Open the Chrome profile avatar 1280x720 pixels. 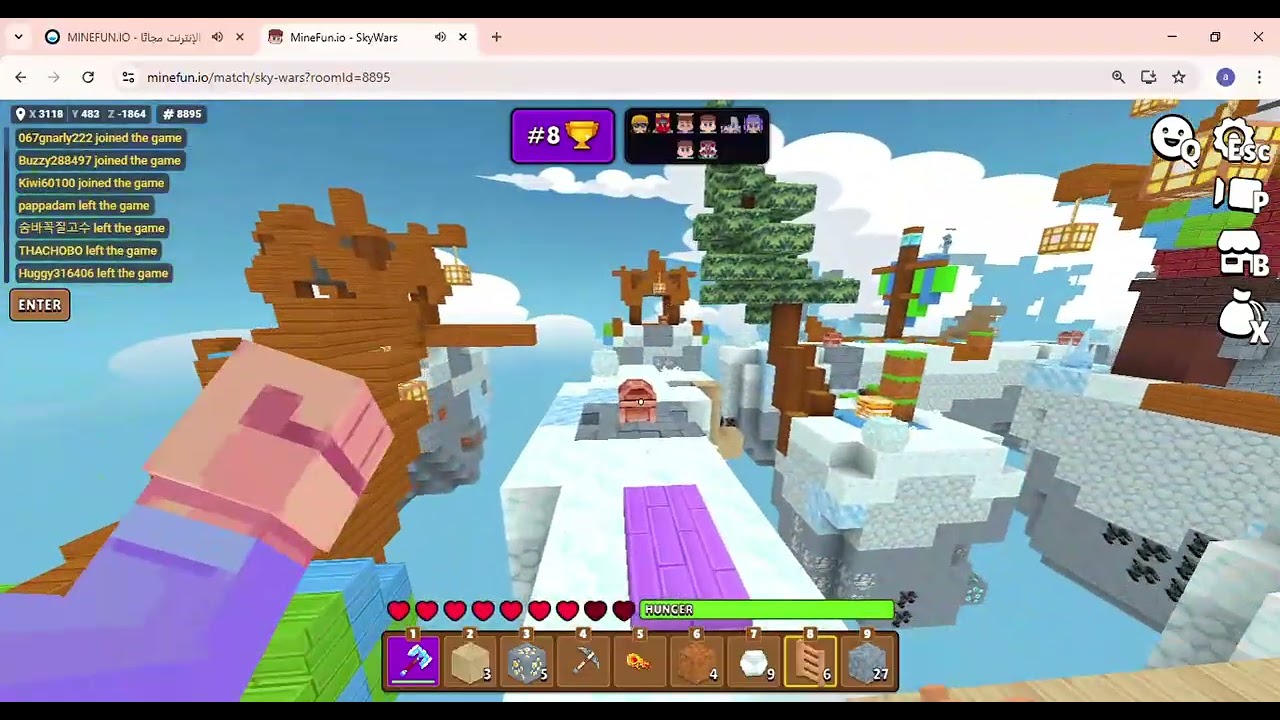pyautogui.click(x=1226, y=77)
